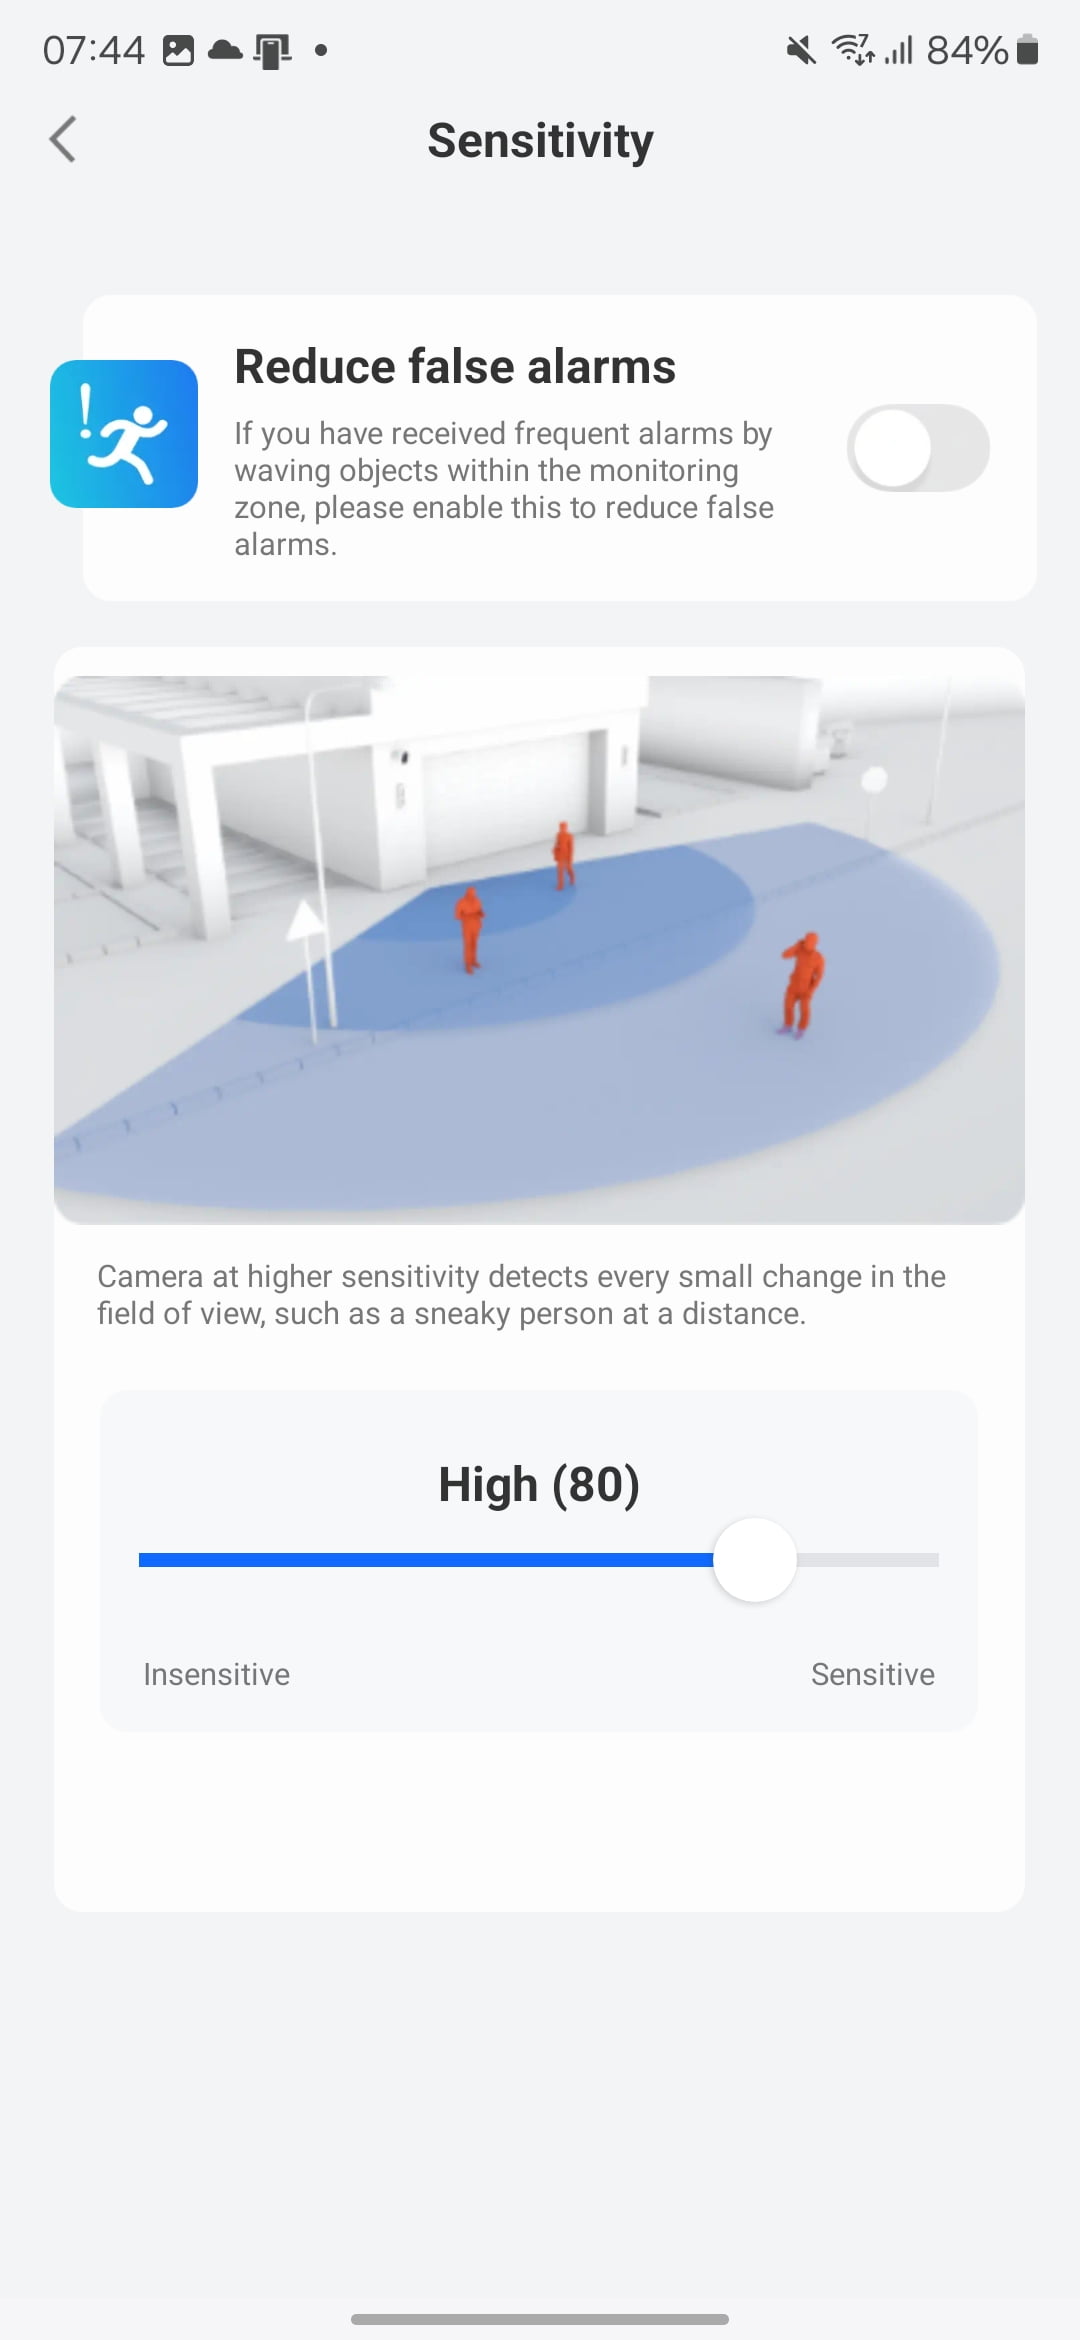Tap the cloud notification icon

(225, 50)
